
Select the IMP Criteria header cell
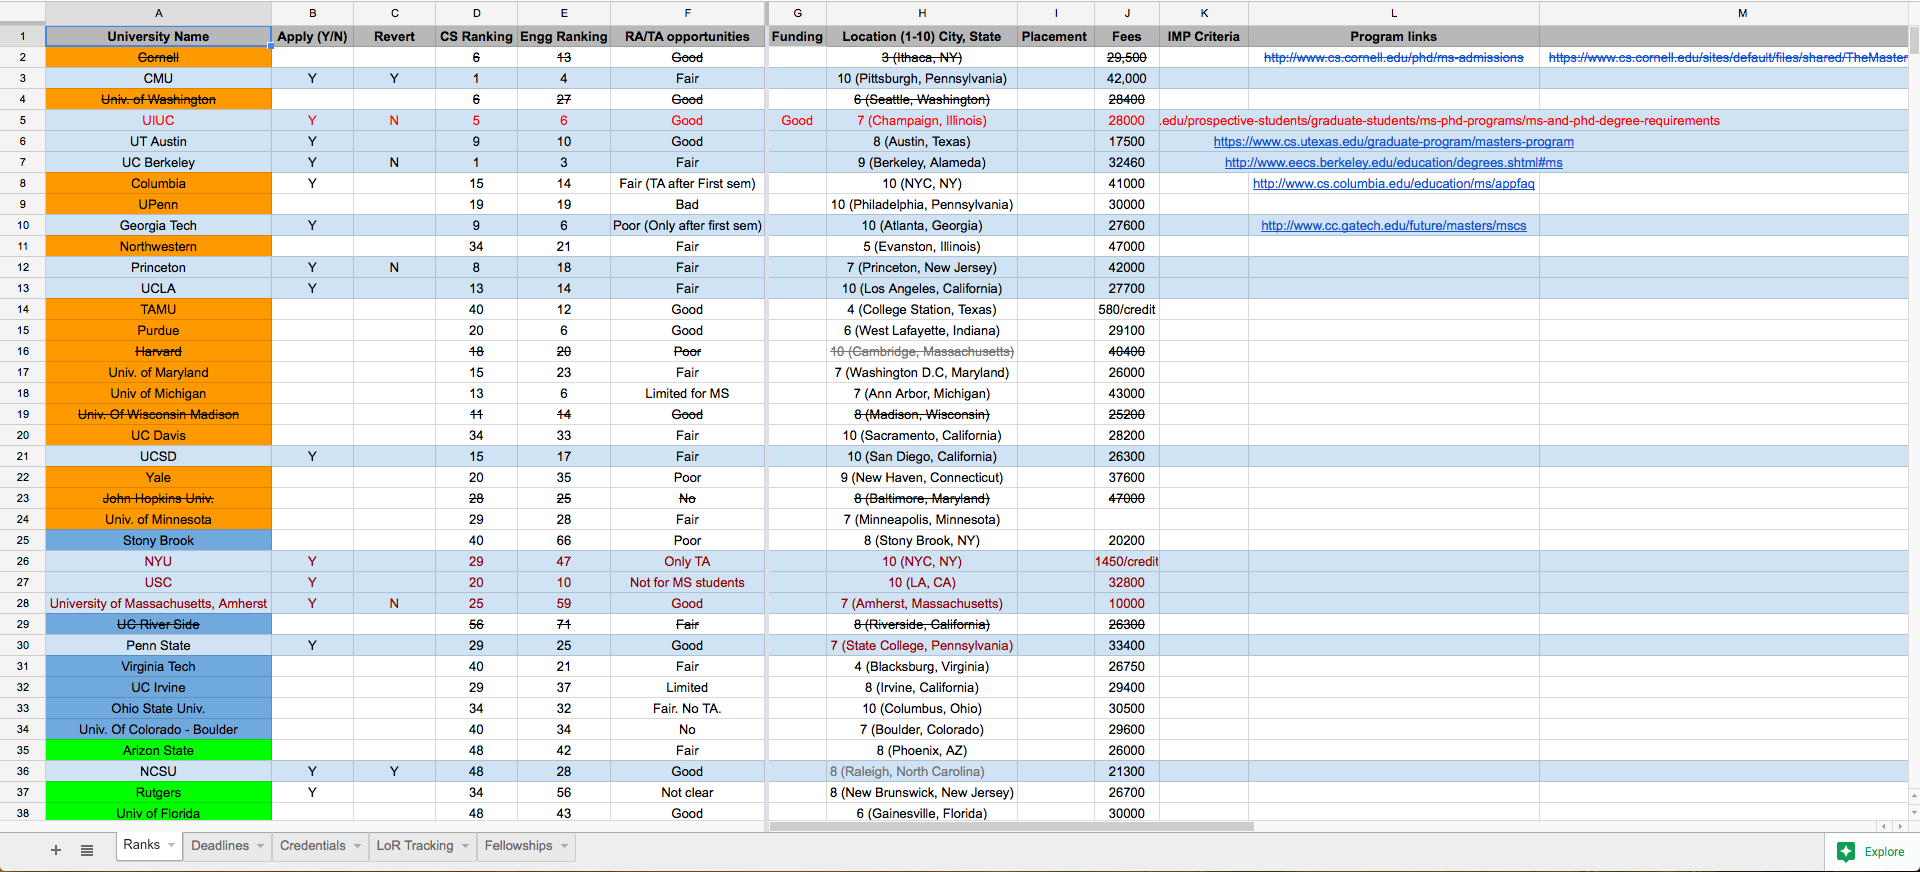pyautogui.click(x=1204, y=37)
